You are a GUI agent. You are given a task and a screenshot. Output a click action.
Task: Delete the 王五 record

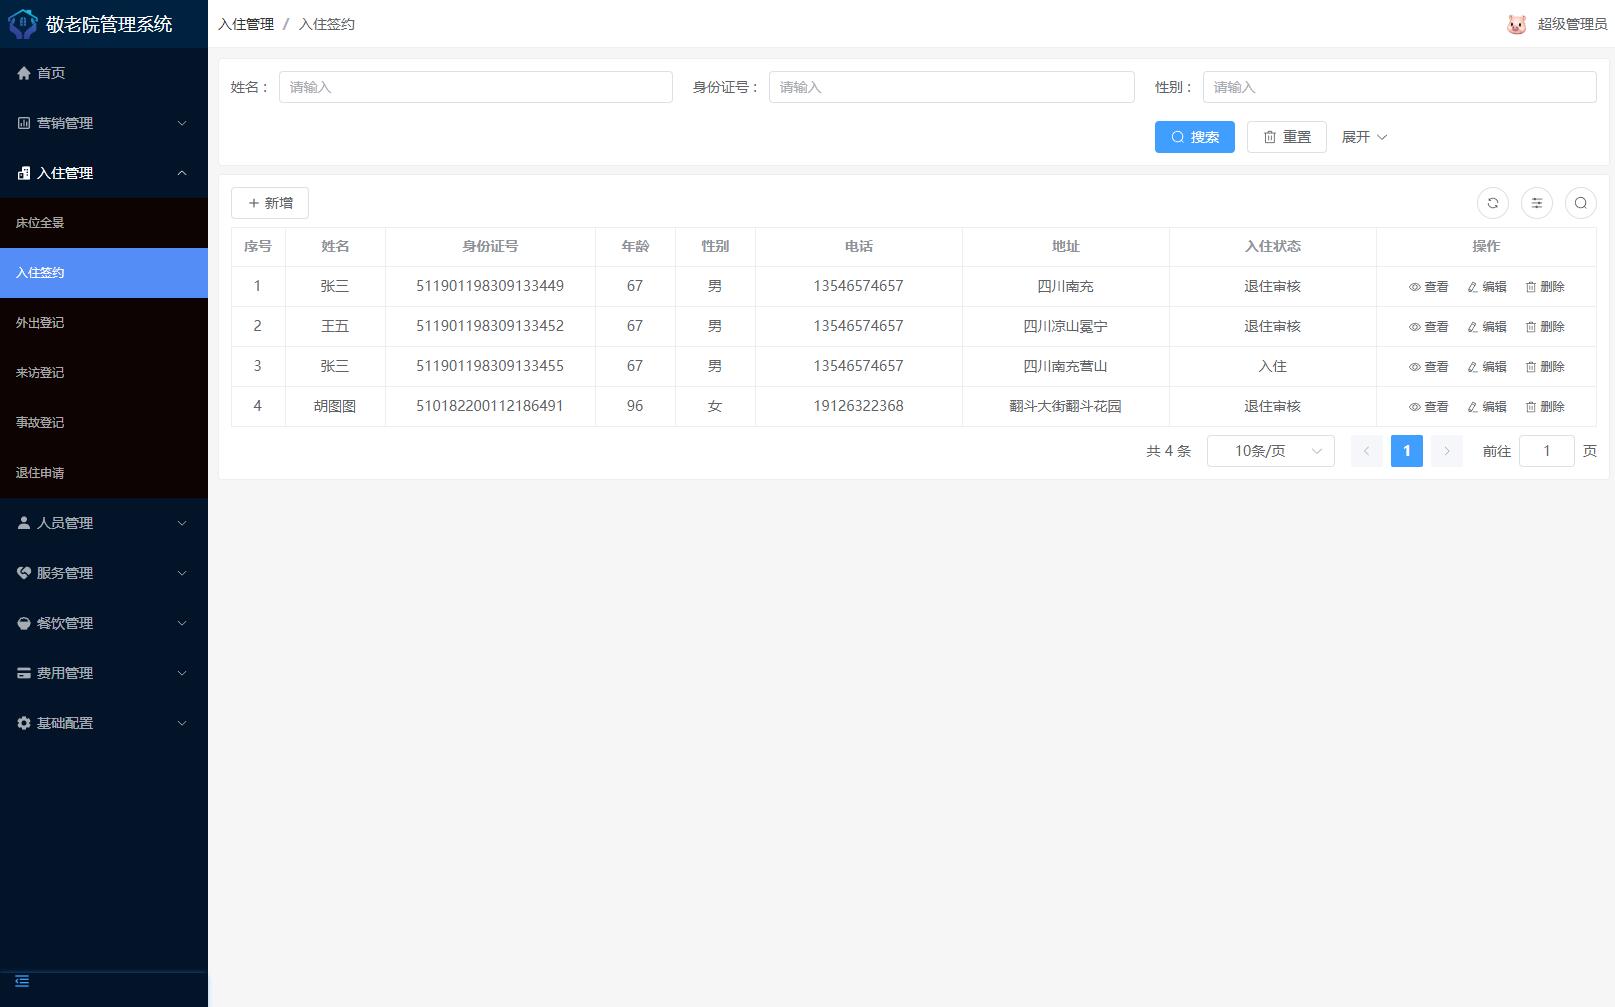click(1544, 327)
